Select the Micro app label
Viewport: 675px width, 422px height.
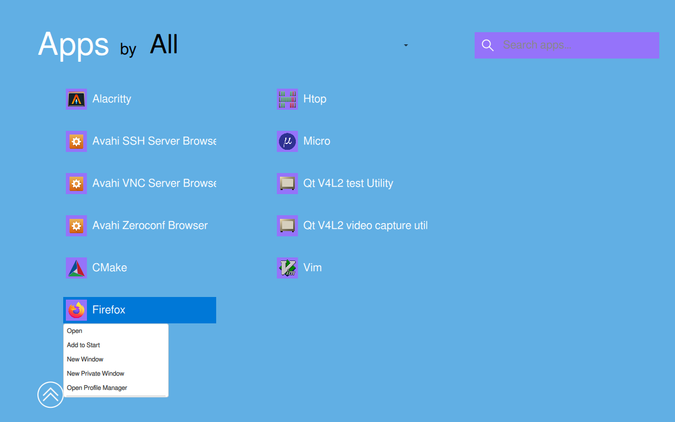[x=316, y=141]
